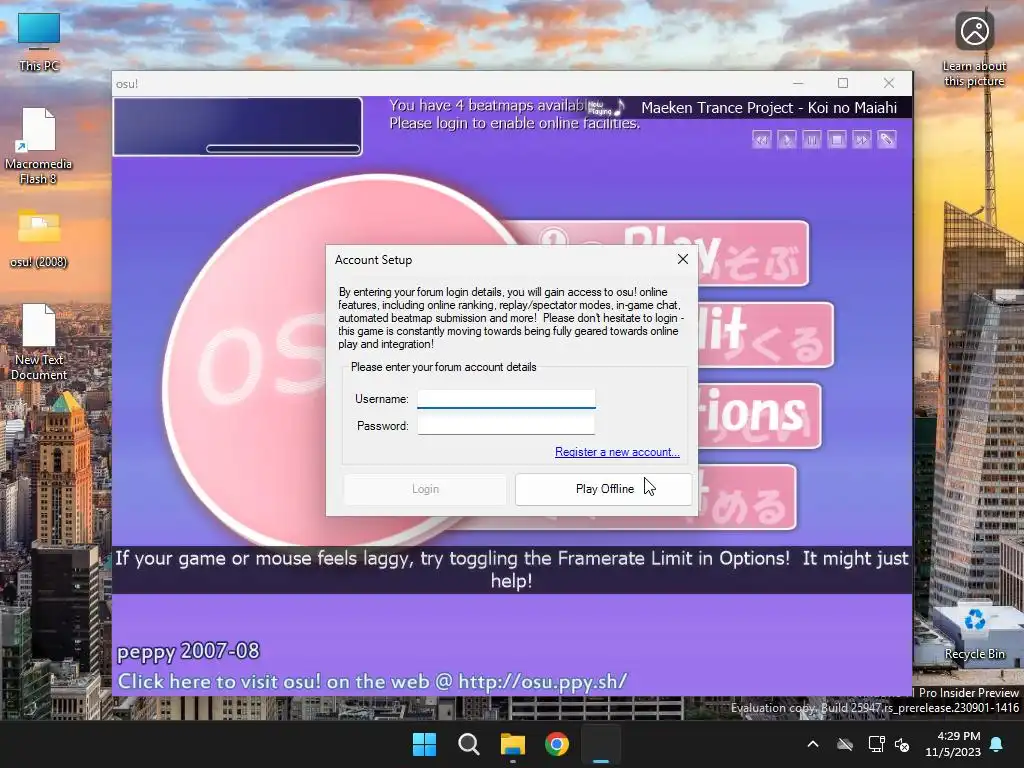Open File Explorer from the taskbar
This screenshot has width=1024, height=768.
(513, 744)
